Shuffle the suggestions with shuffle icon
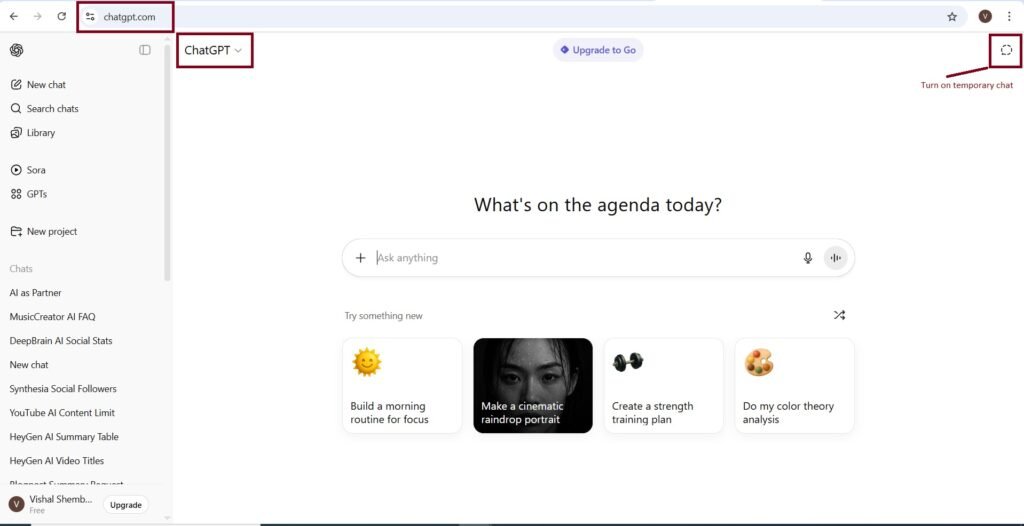Screen dimensions: 1024x526 tap(839, 315)
